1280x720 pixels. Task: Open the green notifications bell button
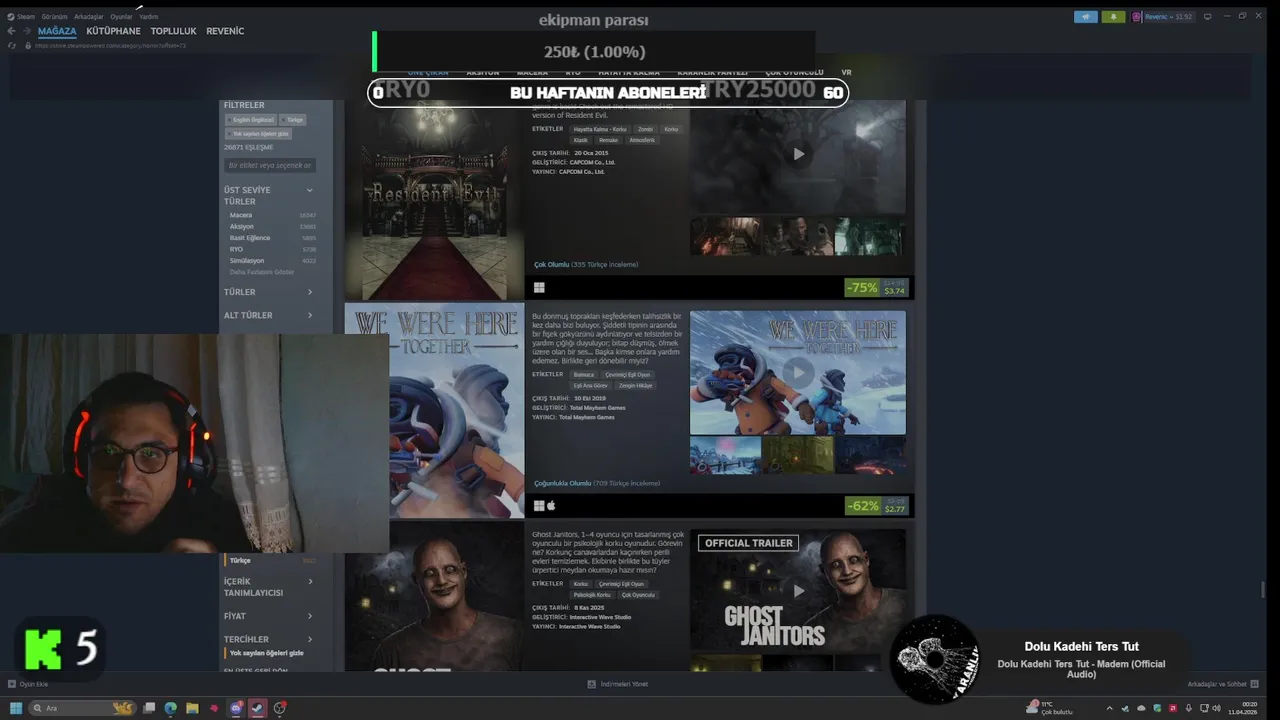click(x=1113, y=17)
